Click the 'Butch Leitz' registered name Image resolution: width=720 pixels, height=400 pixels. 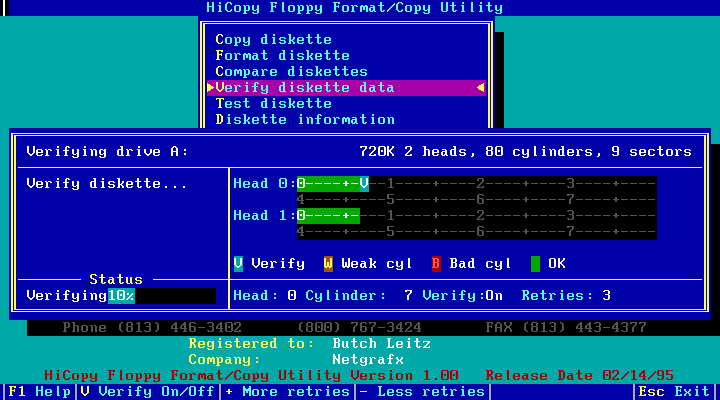[382, 344]
